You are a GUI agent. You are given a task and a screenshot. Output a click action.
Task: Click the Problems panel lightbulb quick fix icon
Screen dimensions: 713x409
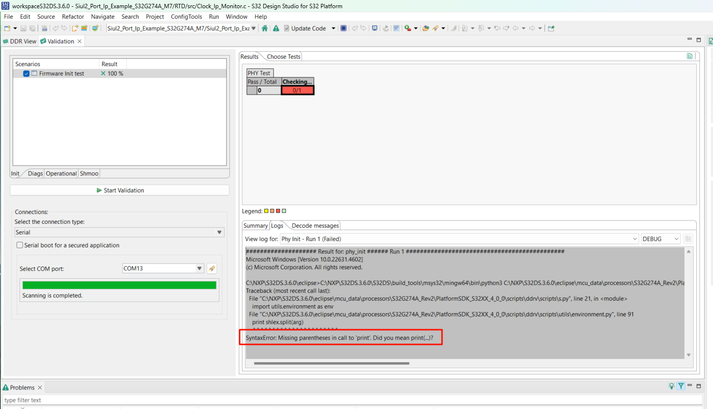point(671,386)
